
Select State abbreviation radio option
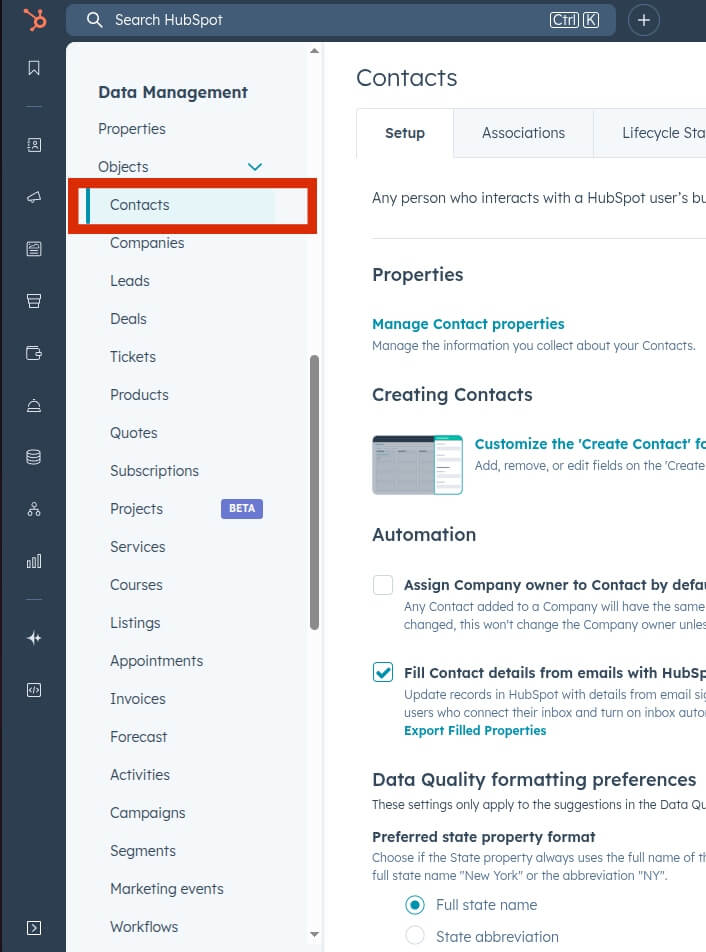pyautogui.click(x=415, y=936)
